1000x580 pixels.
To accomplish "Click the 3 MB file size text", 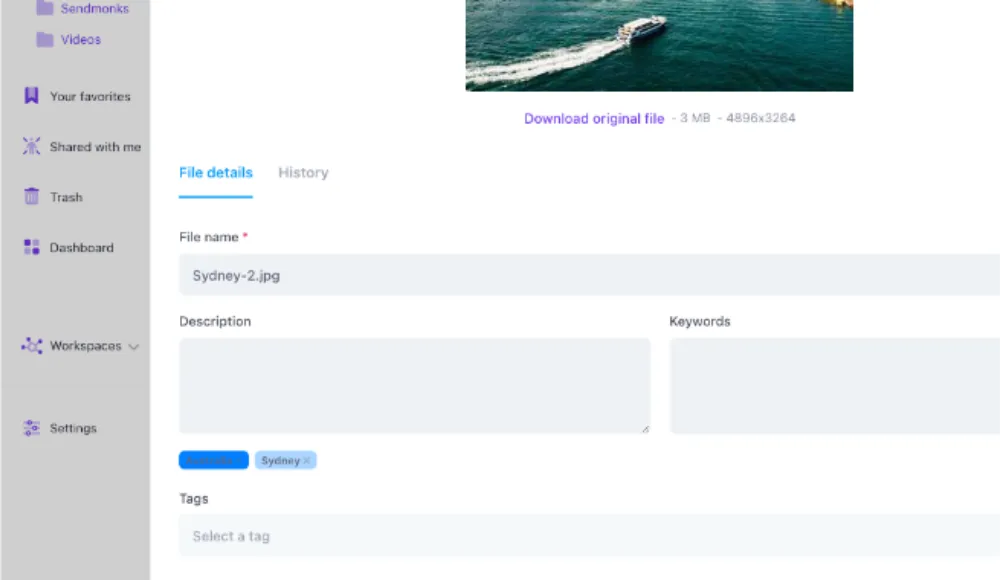I will 695,118.
